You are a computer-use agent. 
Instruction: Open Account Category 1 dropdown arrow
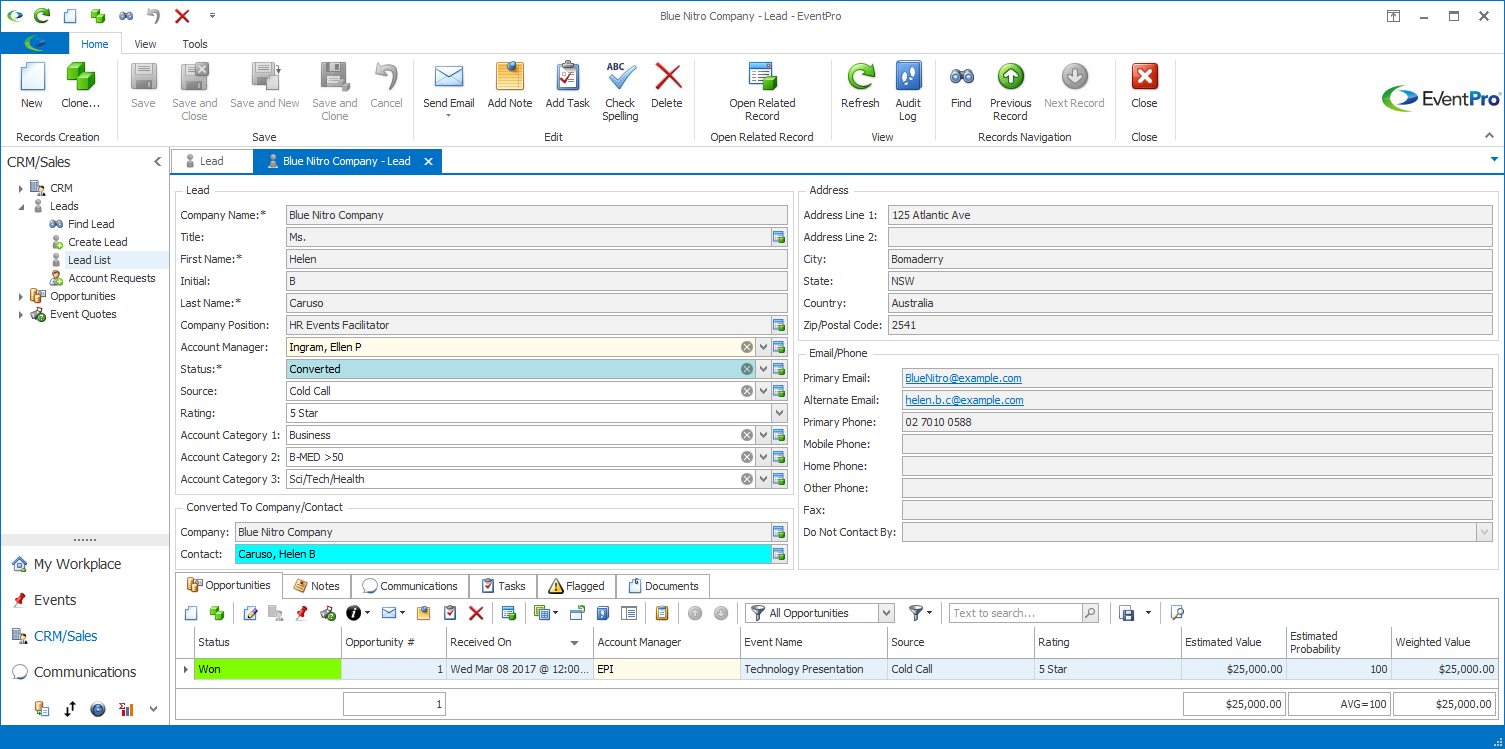[763, 435]
